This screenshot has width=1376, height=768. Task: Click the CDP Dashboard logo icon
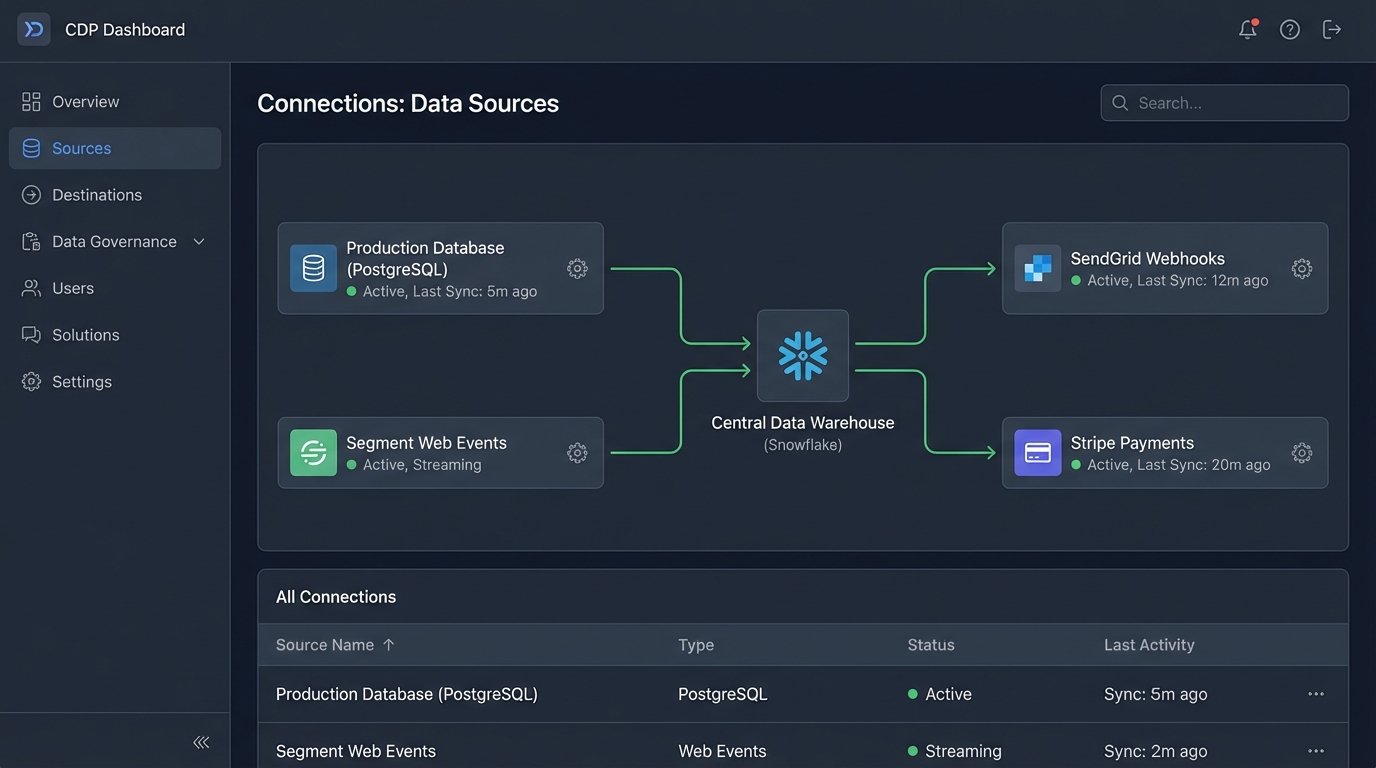(x=34, y=30)
